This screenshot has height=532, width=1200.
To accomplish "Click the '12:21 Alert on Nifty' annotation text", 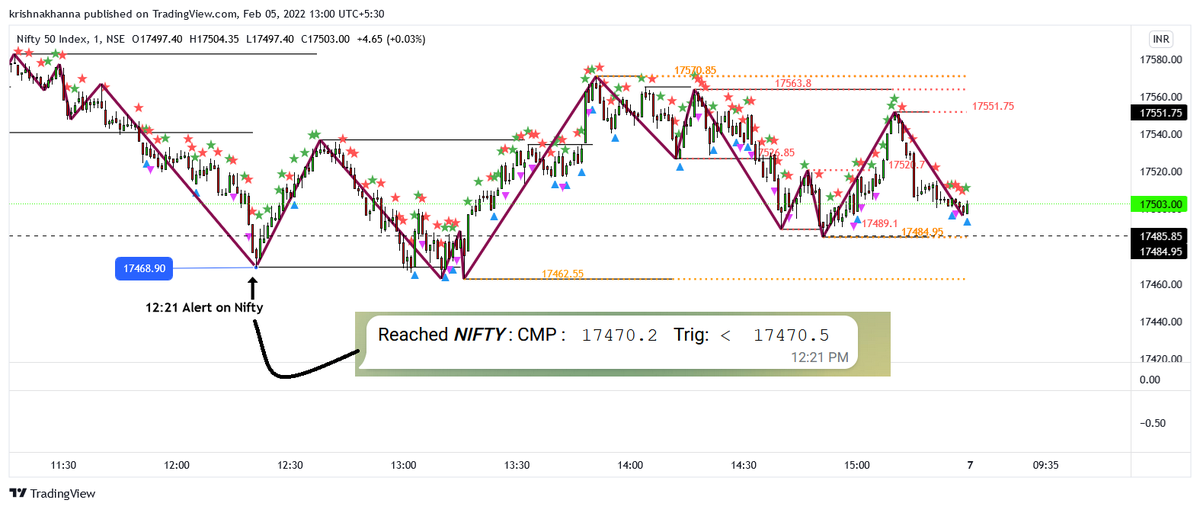I will (203, 307).
